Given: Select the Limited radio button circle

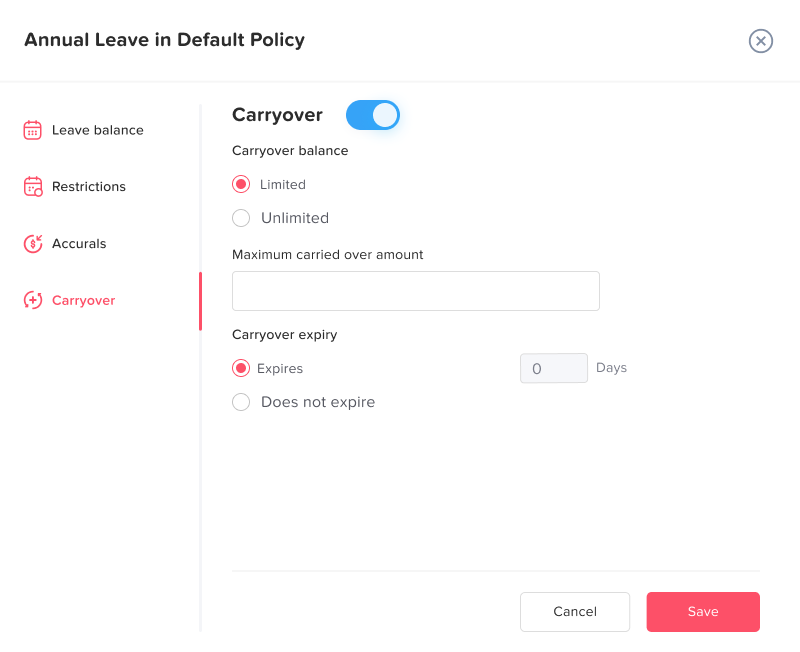Looking at the screenshot, I should pyautogui.click(x=241, y=184).
